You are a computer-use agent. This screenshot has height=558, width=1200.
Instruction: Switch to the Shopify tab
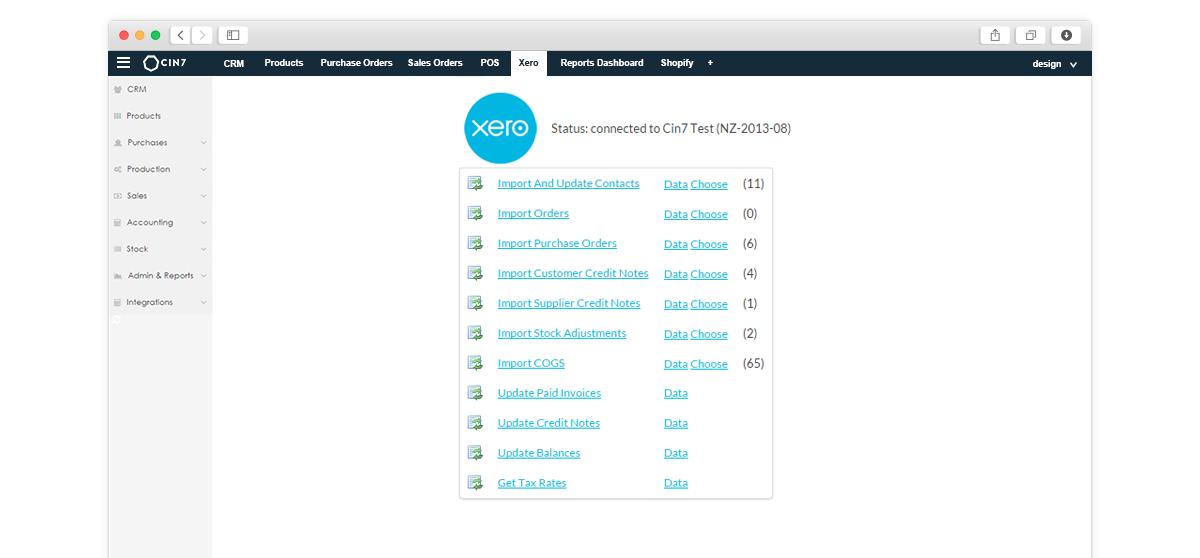coord(677,63)
